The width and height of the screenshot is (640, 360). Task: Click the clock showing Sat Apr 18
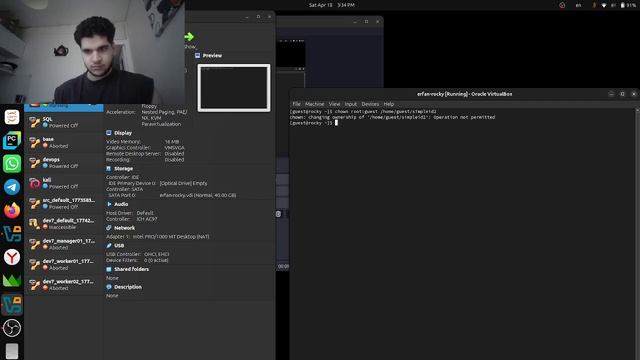point(331,5)
